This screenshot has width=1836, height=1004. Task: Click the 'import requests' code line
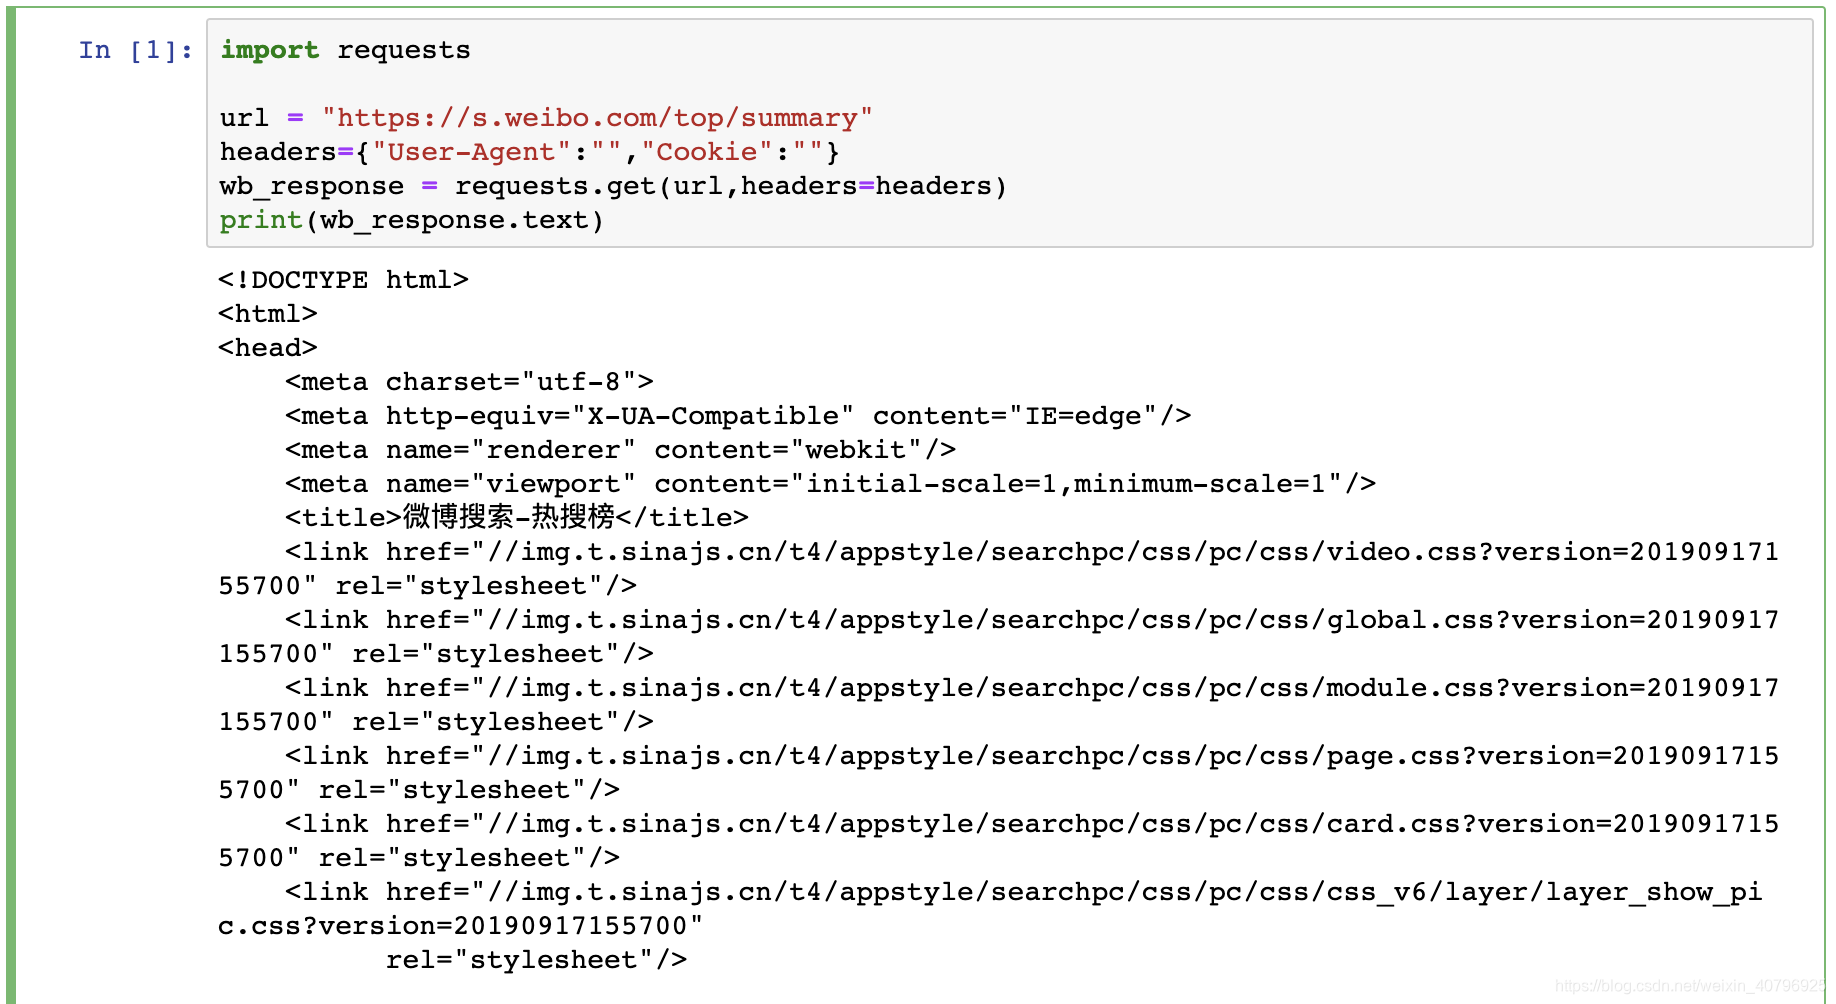click(x=345, y=50)
